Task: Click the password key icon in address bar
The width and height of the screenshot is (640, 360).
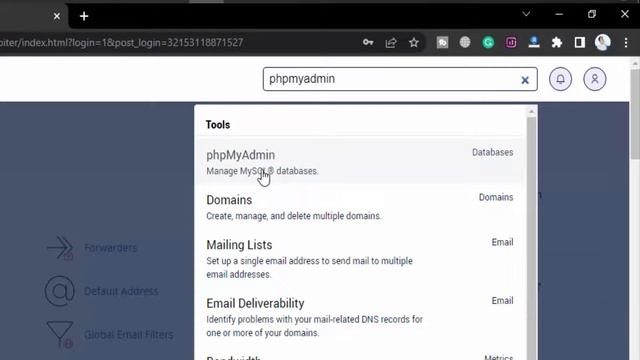Action: pos(368,42)
